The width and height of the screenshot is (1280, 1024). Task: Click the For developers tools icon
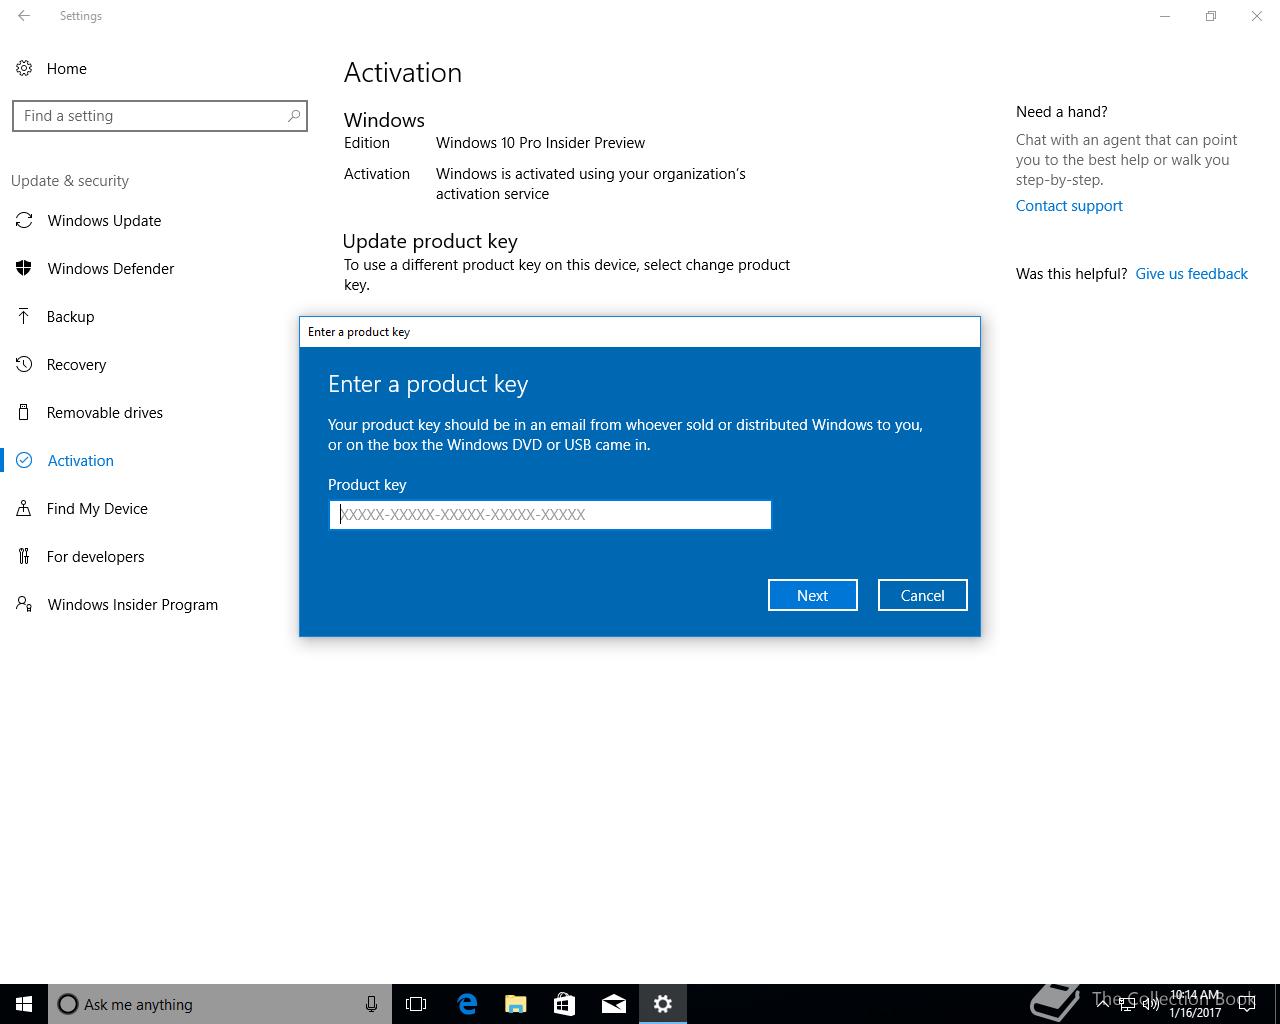[x=24, y=556]
